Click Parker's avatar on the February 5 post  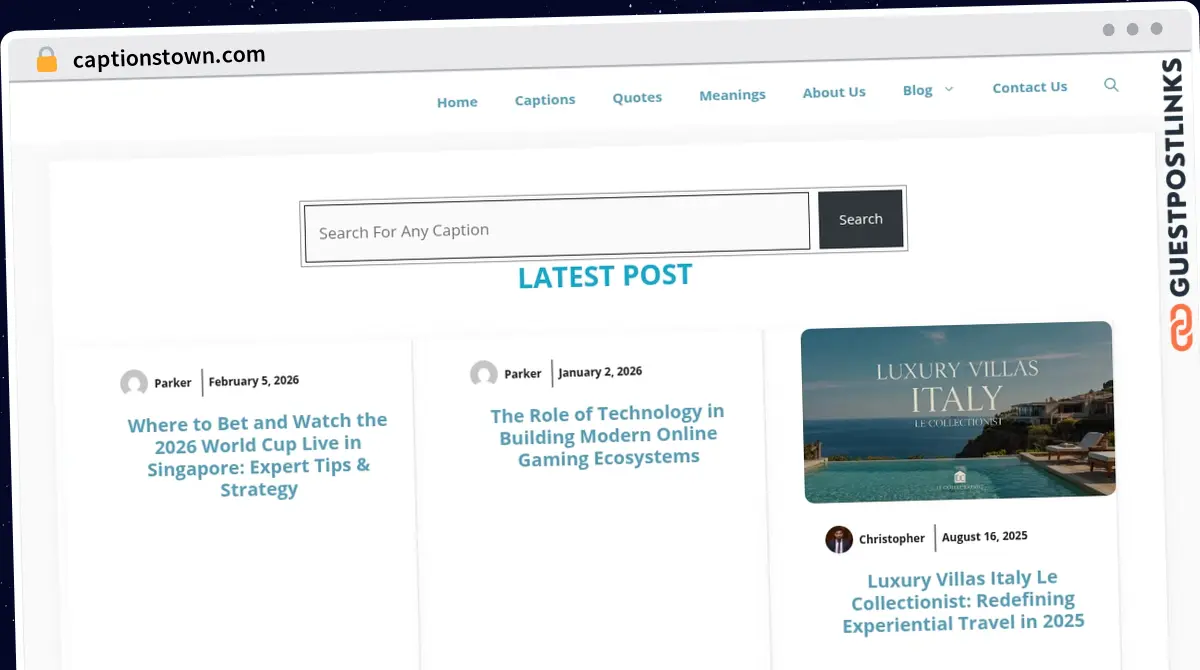pos(134,383)
